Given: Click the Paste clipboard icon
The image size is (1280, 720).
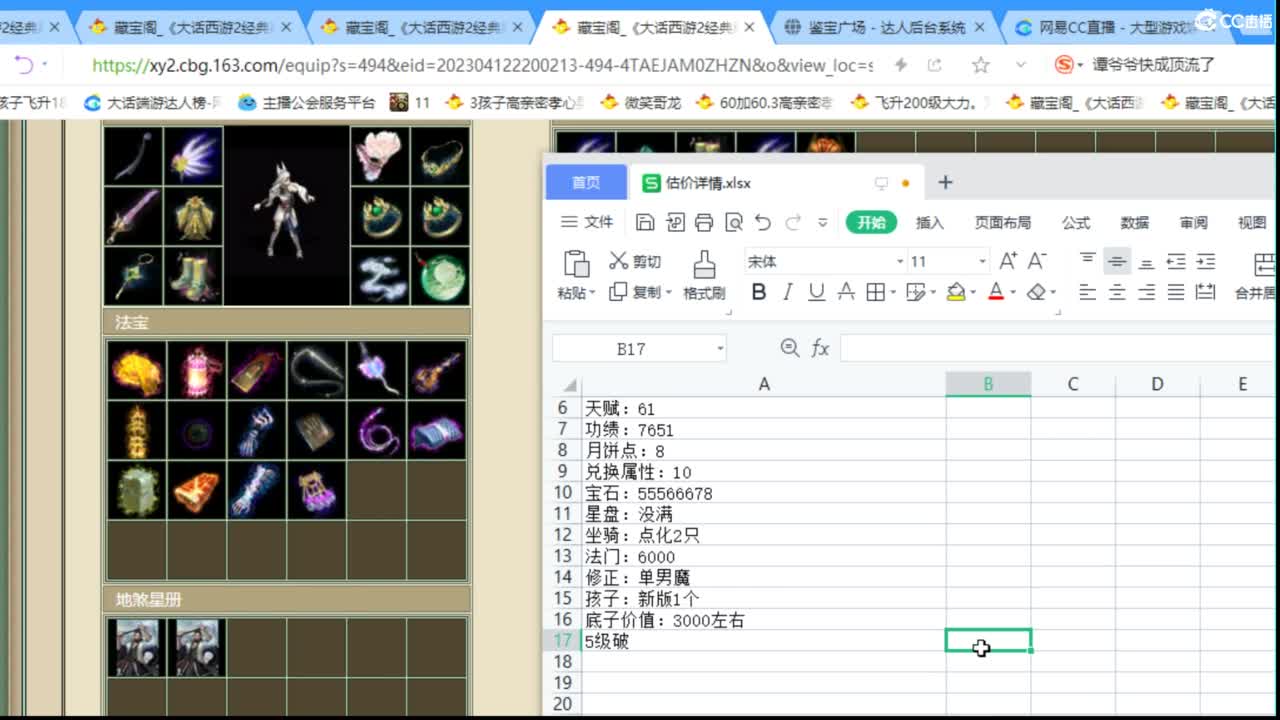Looking at the screenshot, I should tap(577, 263).
